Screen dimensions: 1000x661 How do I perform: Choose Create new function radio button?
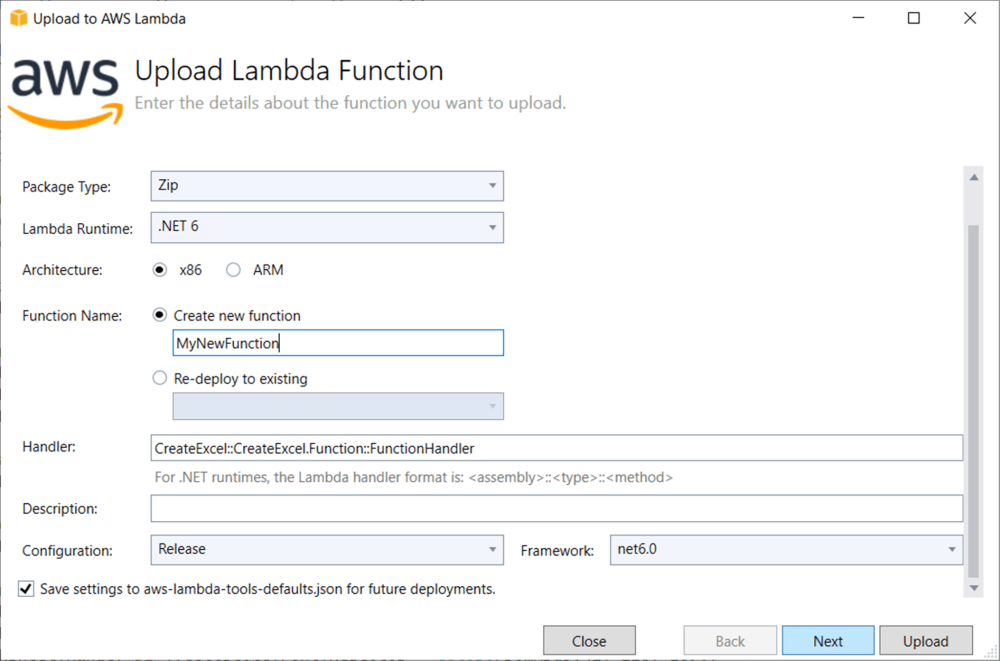pyautogui.click(x=159, y=315)
